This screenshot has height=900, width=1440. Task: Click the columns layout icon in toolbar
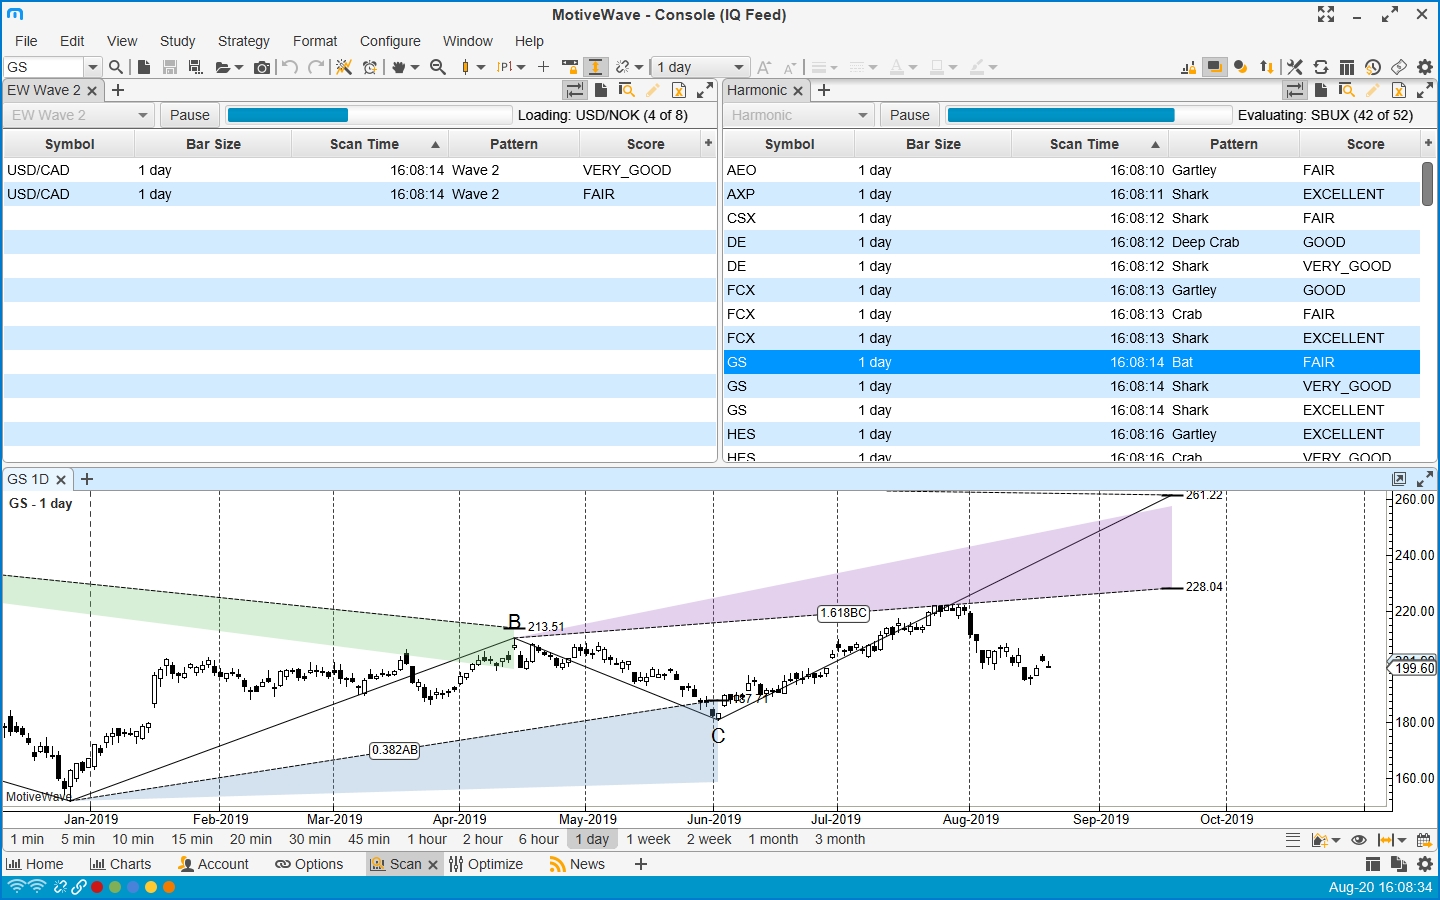pyautogui.click(x=1347, y=67)
